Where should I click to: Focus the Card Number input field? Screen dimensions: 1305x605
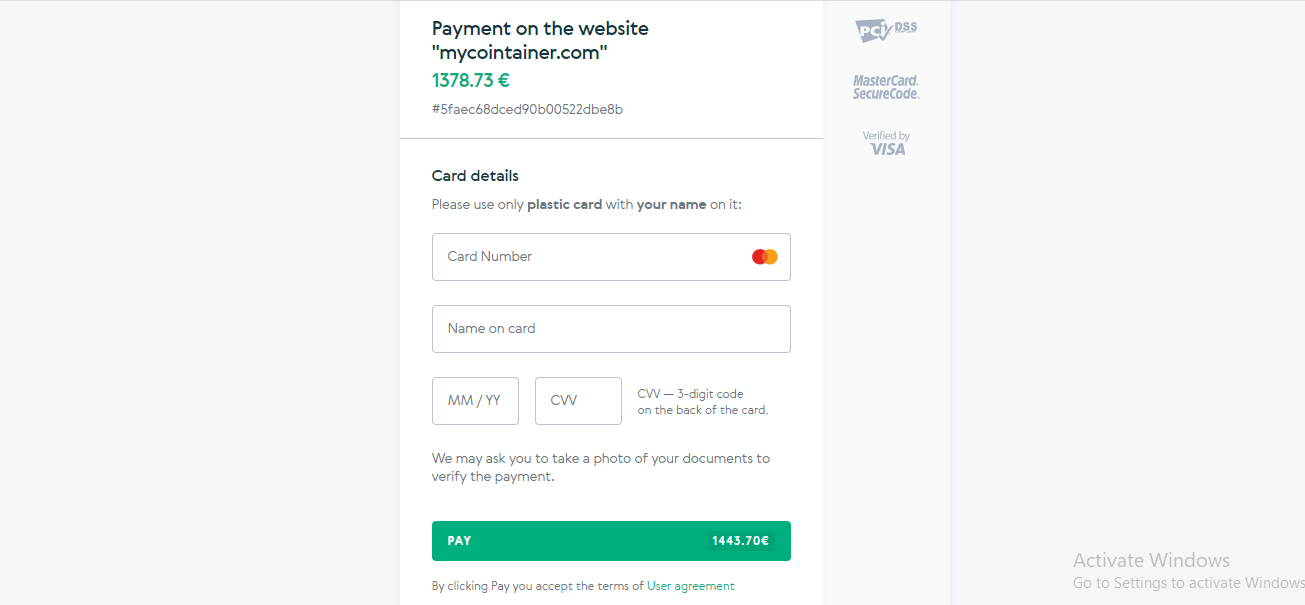(611, 257)
